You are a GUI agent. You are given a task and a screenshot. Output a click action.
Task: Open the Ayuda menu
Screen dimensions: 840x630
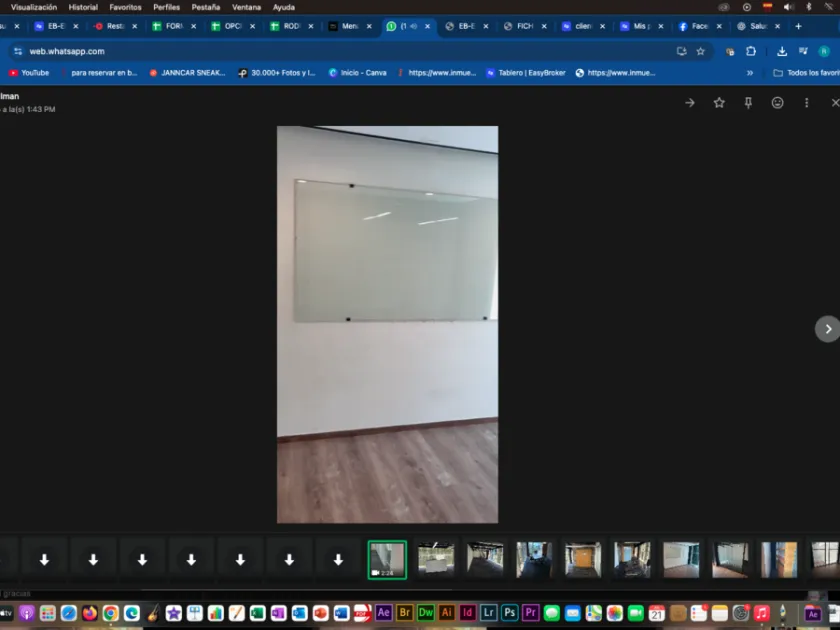click(284, 8)
